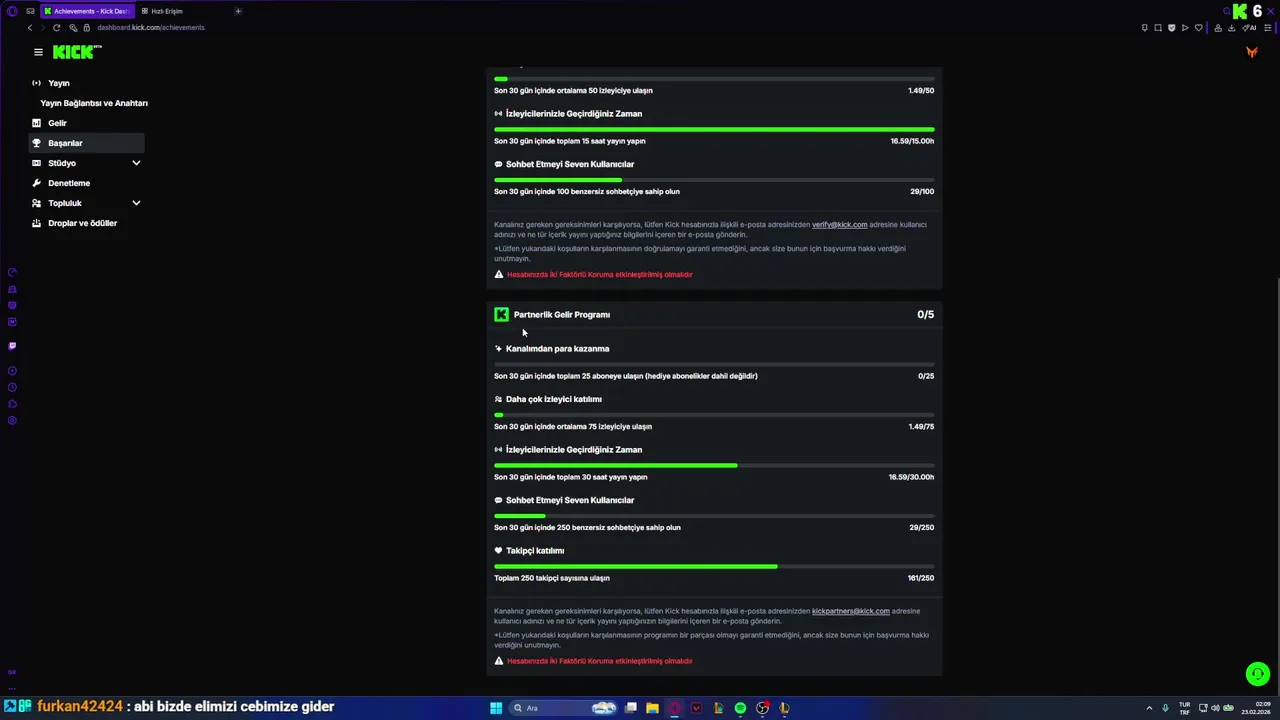Click the Twitch icon in Opera sidebar
1280x720 pixels.
[x=12, y=346]
